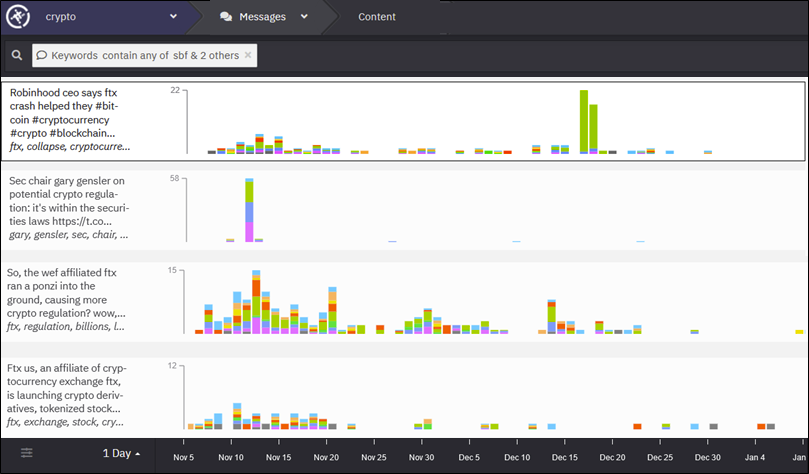
Task: Click the Messages chat bubbles icon
Action: click(225, 17)
